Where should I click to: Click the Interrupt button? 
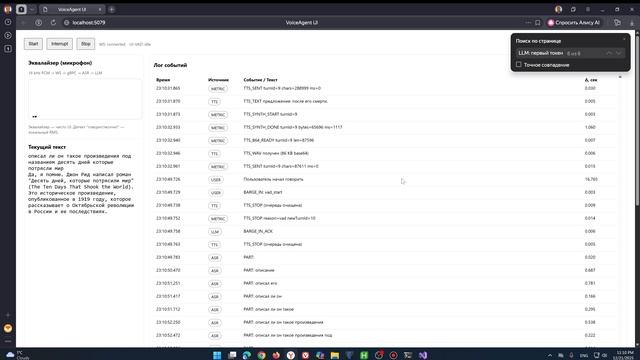click(x=59, y=44)
